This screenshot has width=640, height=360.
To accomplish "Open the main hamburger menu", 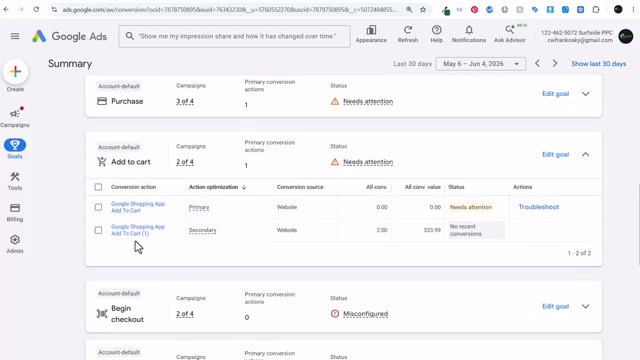I will click(x=15, y=36).
